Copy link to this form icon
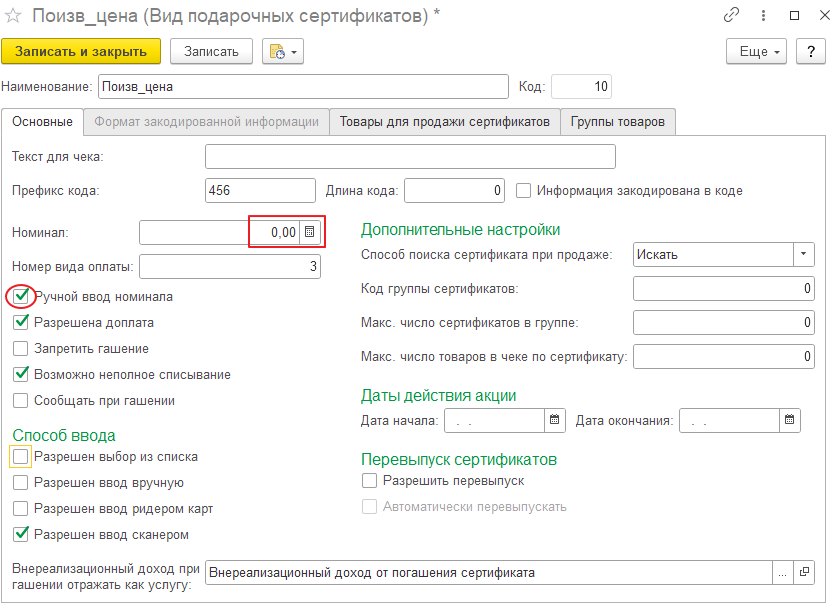Image resolution: width=834 pixels, height=608 pixels. coord(731,15)
